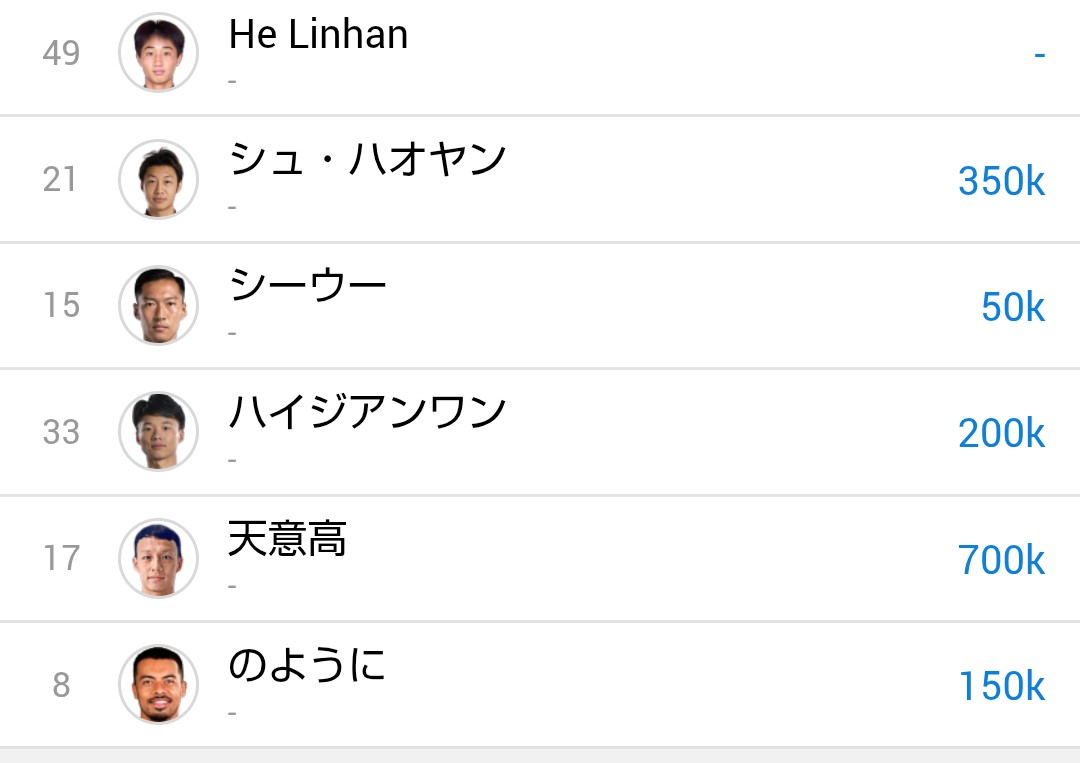Click シーウー's round profile picture

158,306
